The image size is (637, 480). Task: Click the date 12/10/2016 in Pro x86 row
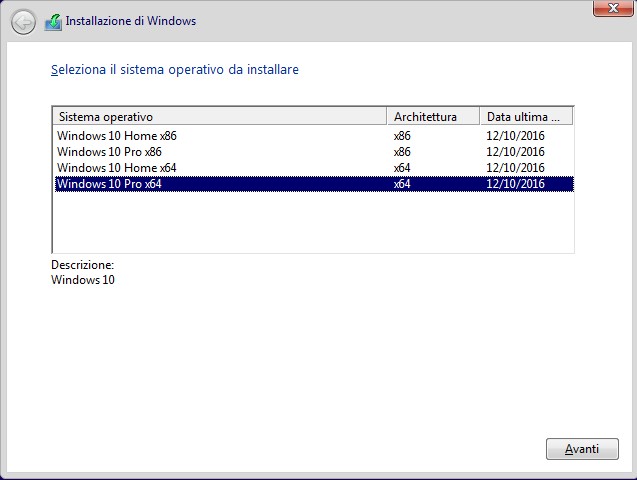[x=515, y=152]
